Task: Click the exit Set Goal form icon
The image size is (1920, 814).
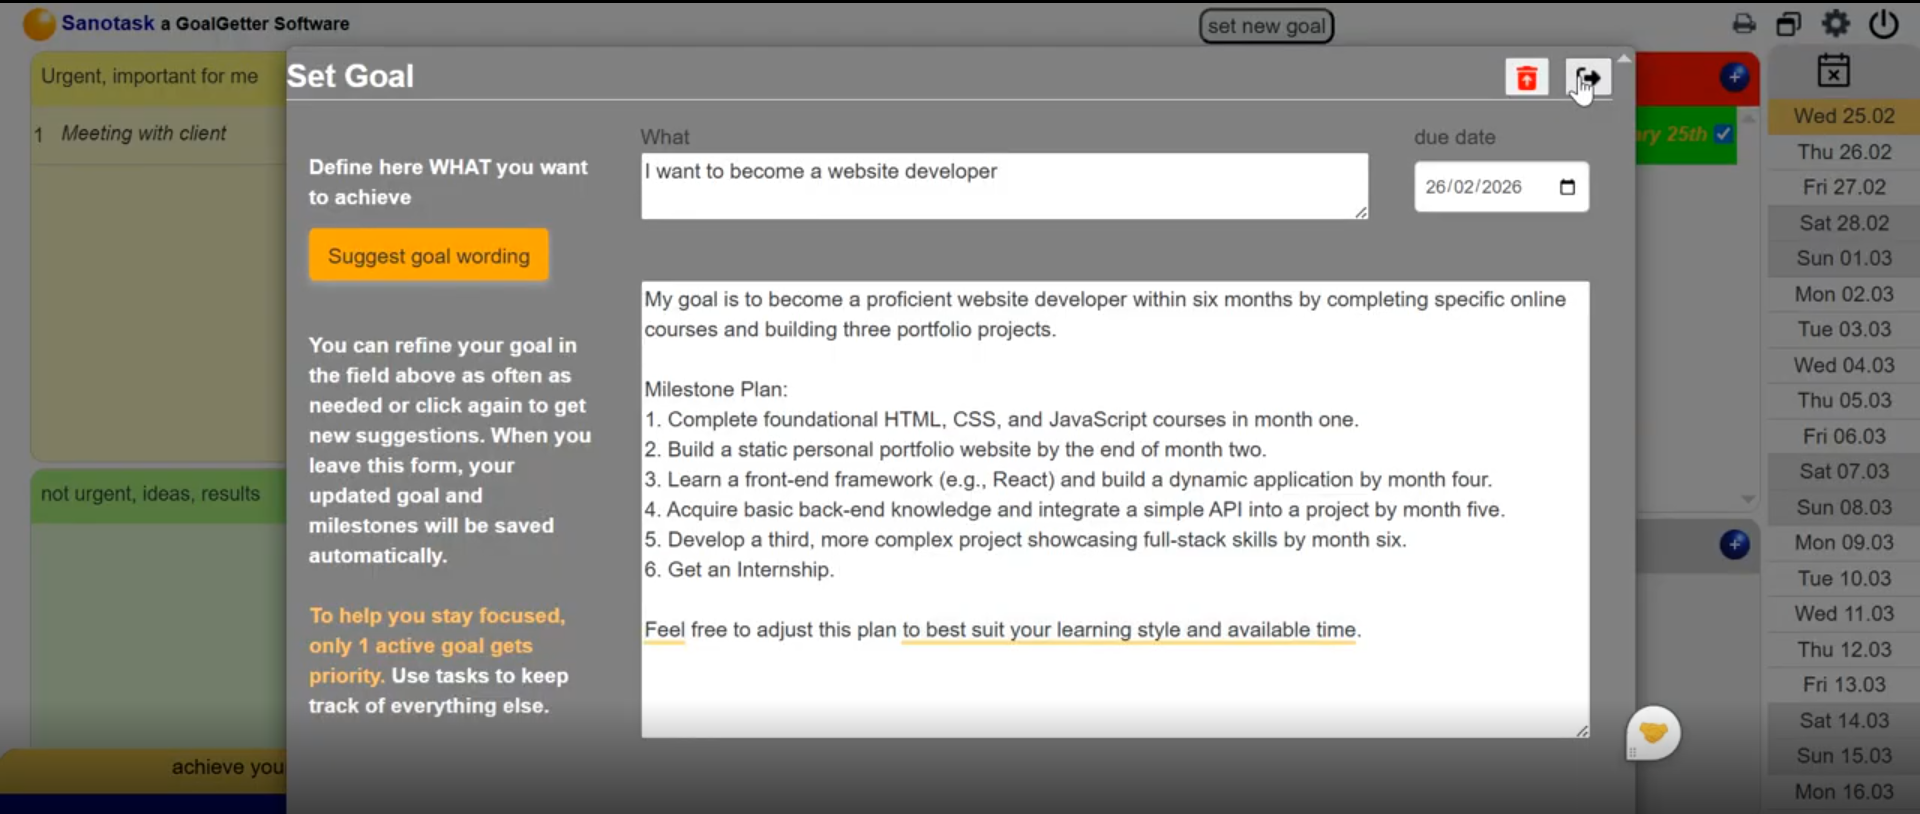Action: [1588, 78]
